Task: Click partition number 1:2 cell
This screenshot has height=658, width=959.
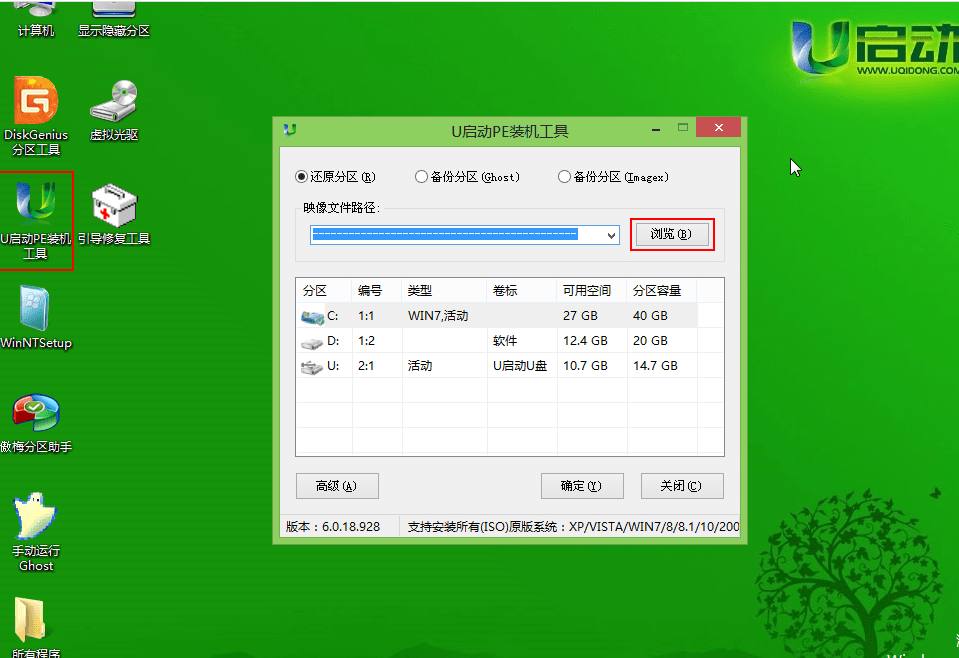Action: click(366, 341)
